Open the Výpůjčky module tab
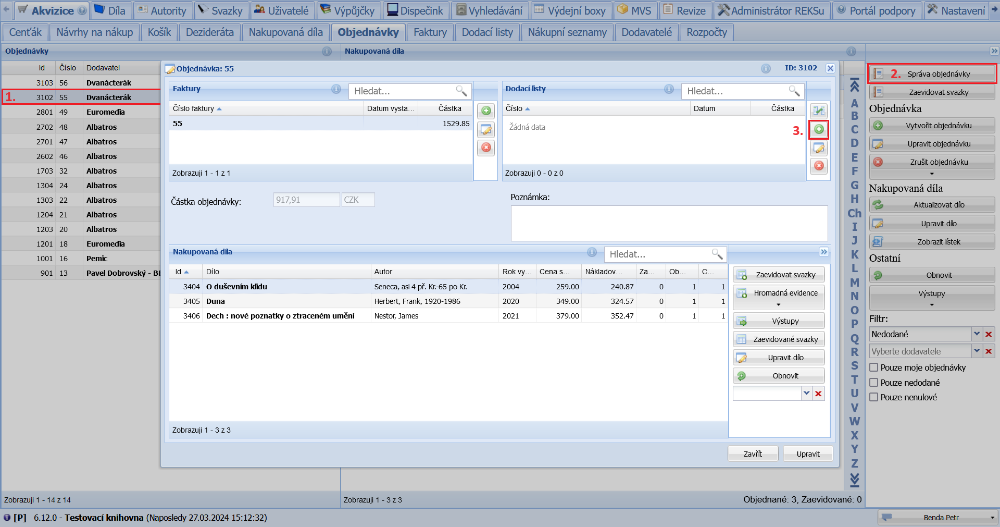This screenshot has width=1000, height=527. point(349,10)
